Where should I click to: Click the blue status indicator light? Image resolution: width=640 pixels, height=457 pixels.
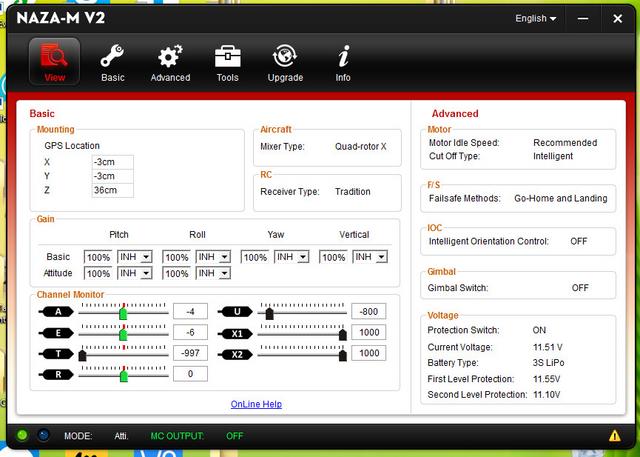tap(43, 435)
